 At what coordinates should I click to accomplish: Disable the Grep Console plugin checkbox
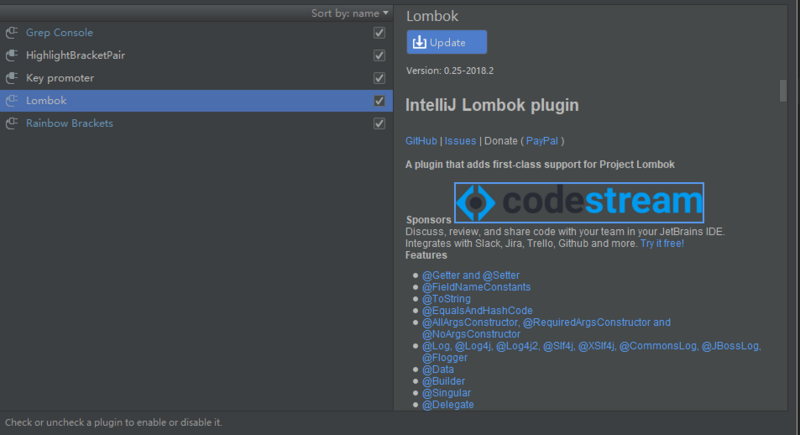[379, 33]
